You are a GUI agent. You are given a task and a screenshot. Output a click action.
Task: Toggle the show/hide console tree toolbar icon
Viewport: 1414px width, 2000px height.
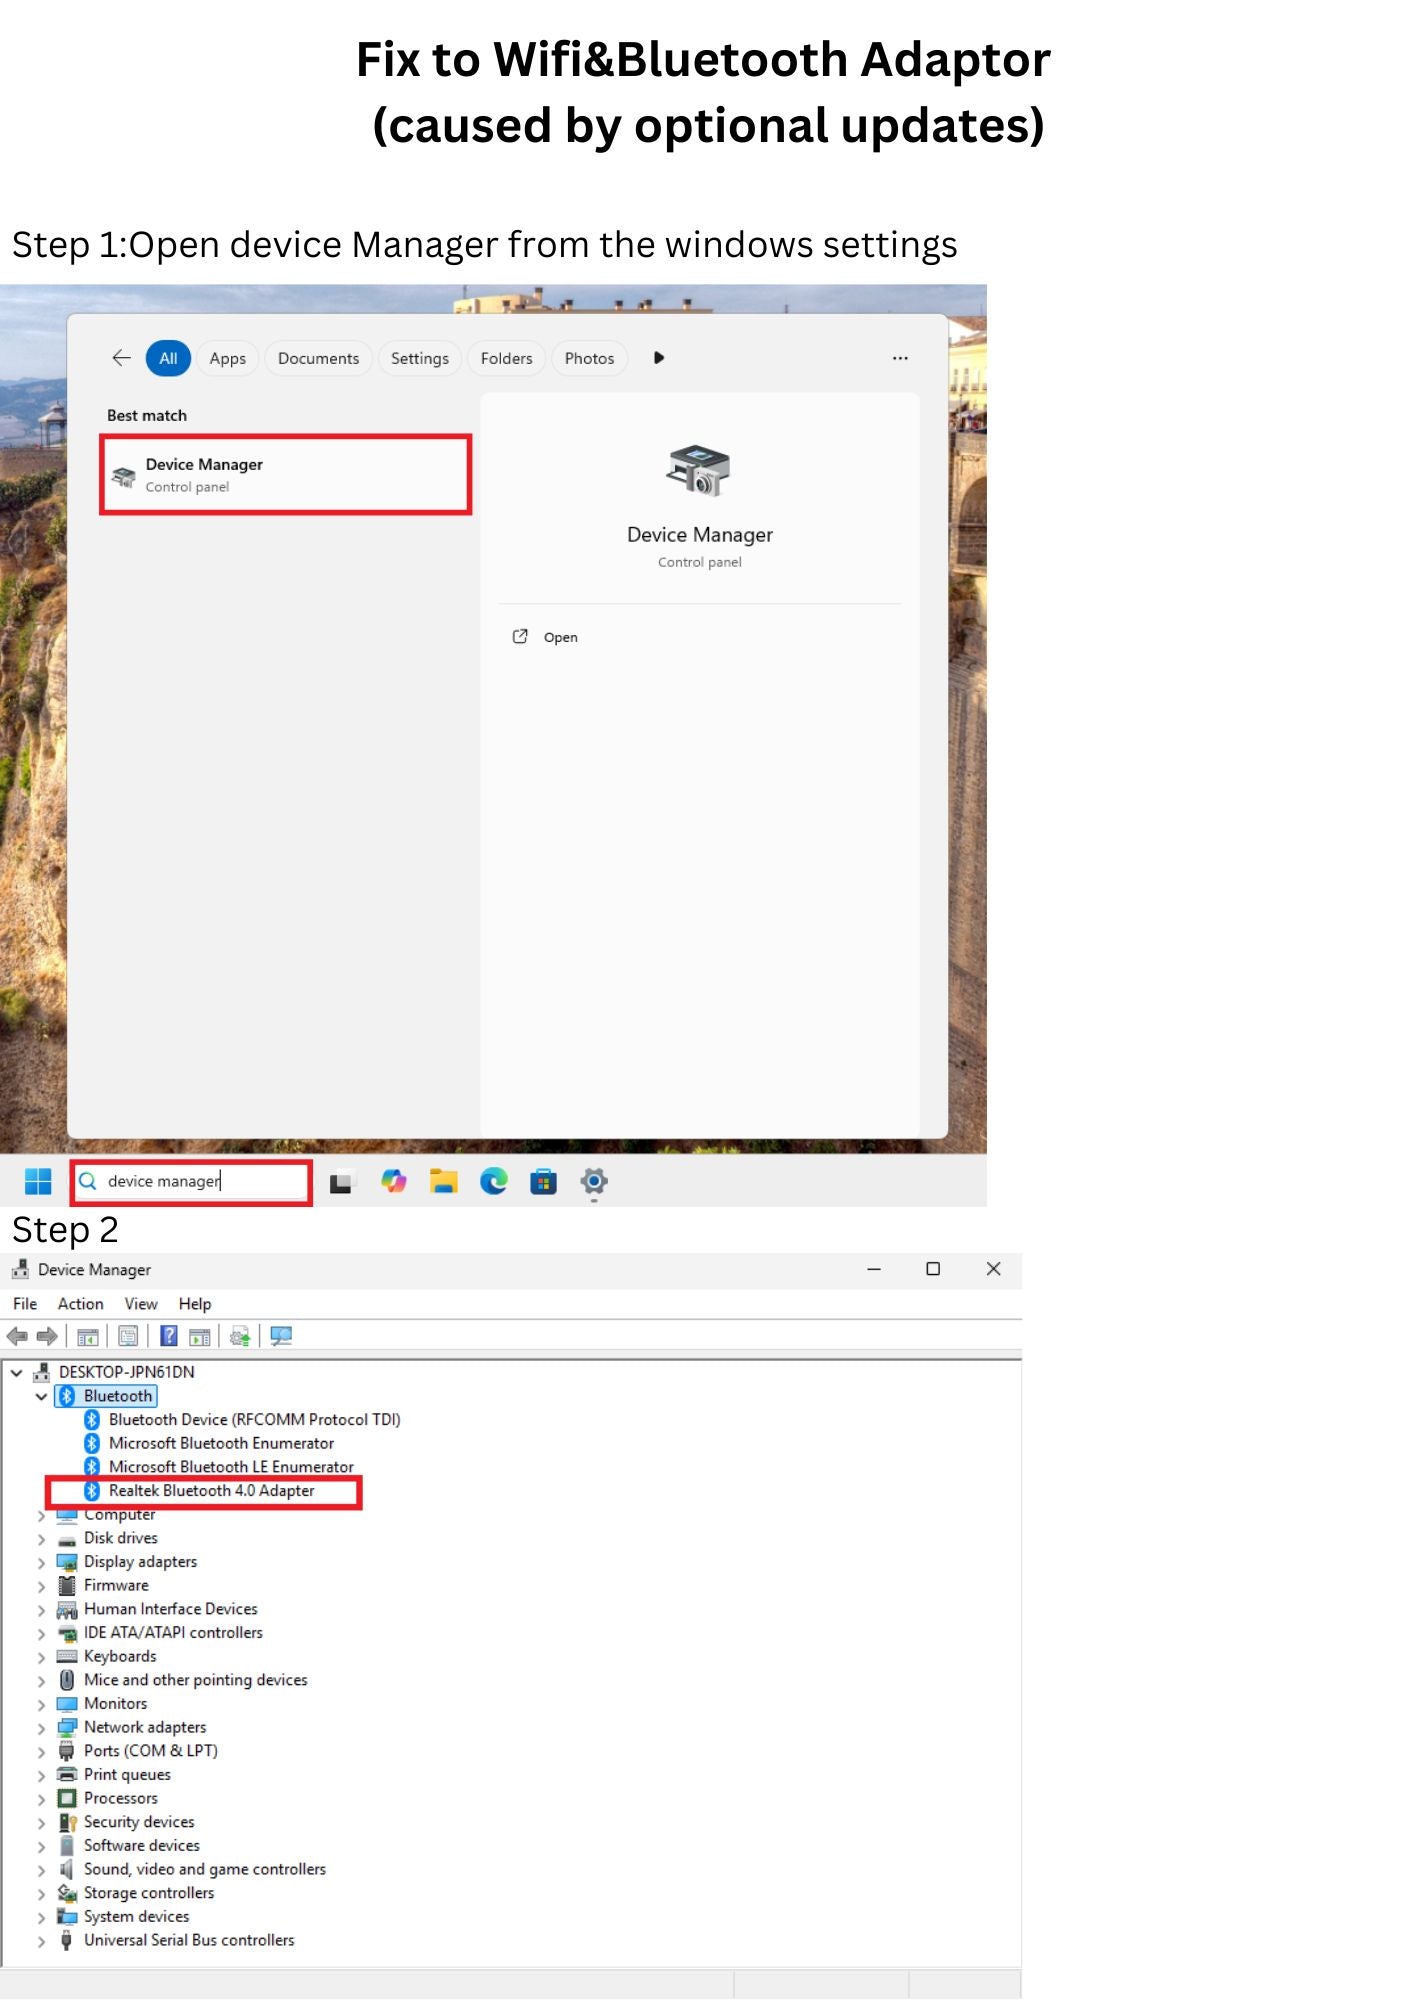[x=88, y=1336]
